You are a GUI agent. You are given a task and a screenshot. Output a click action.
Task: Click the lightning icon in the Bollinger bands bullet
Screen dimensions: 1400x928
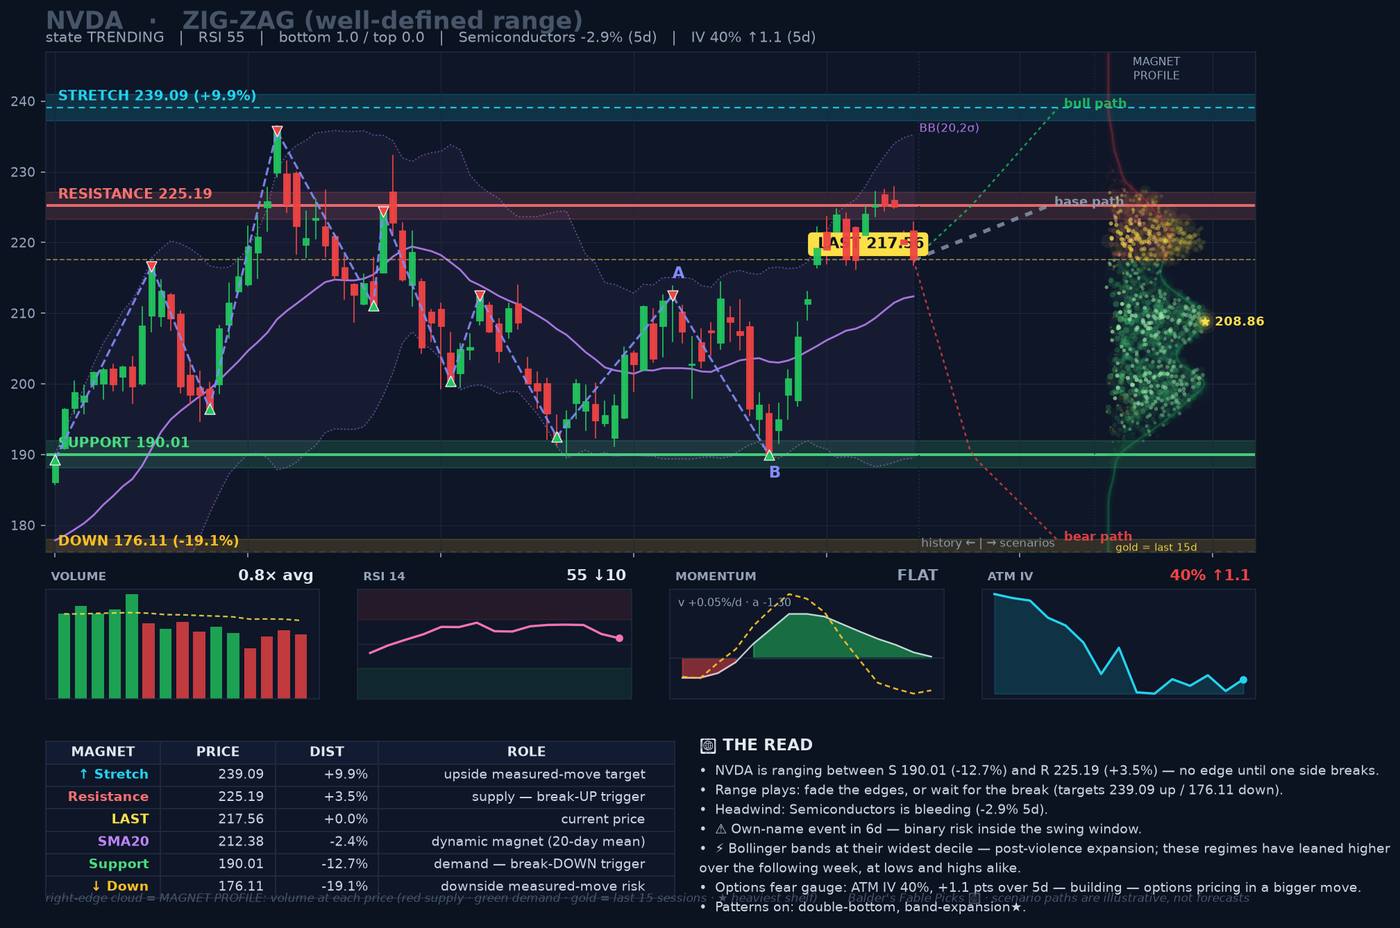[x=720, y=848]
